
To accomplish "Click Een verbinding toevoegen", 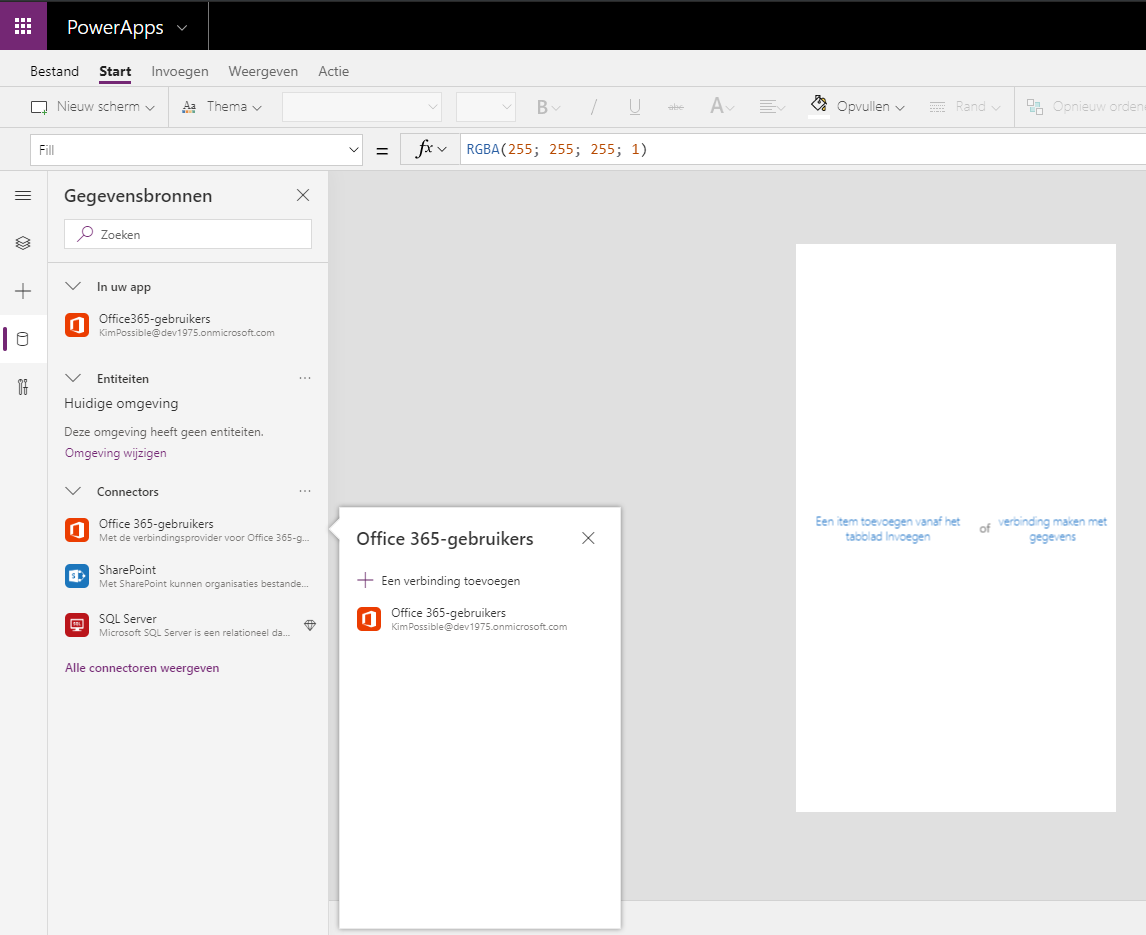I will 439,580.
